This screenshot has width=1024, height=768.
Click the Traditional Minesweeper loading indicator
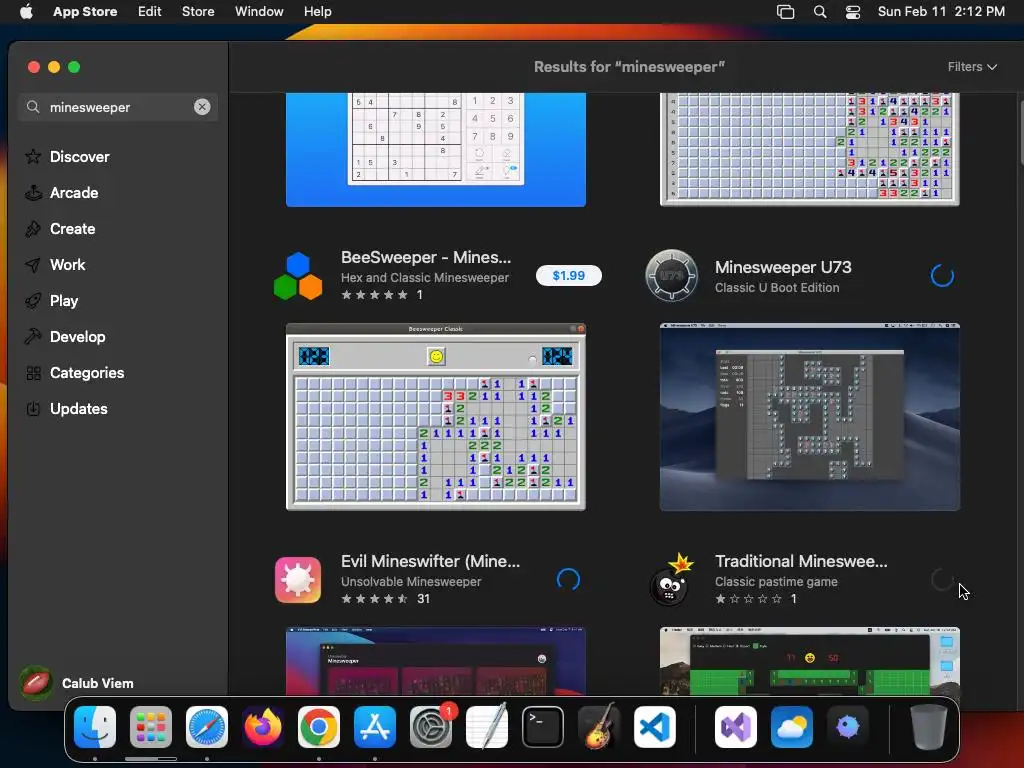tap(942, 579)
